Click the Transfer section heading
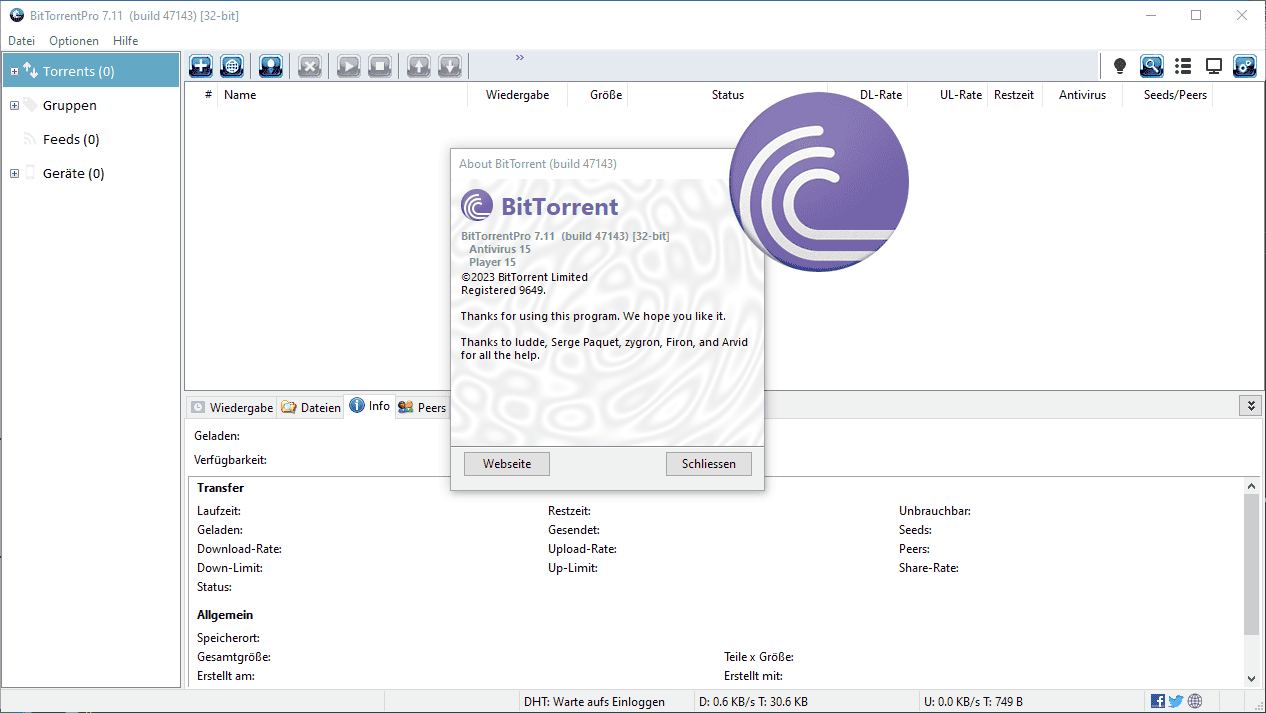The height and width of the screenshot is (713, 1266). [x=220, y=488]
